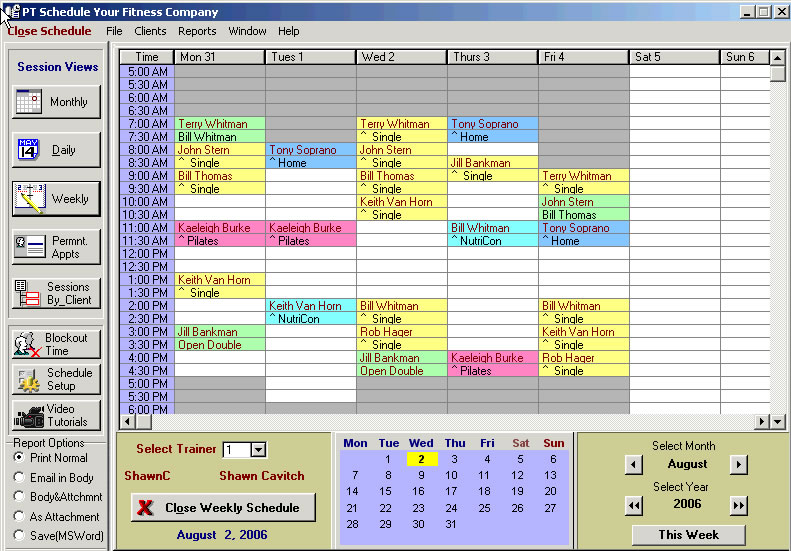Open the Reports menu

click(x=197, y=31)
